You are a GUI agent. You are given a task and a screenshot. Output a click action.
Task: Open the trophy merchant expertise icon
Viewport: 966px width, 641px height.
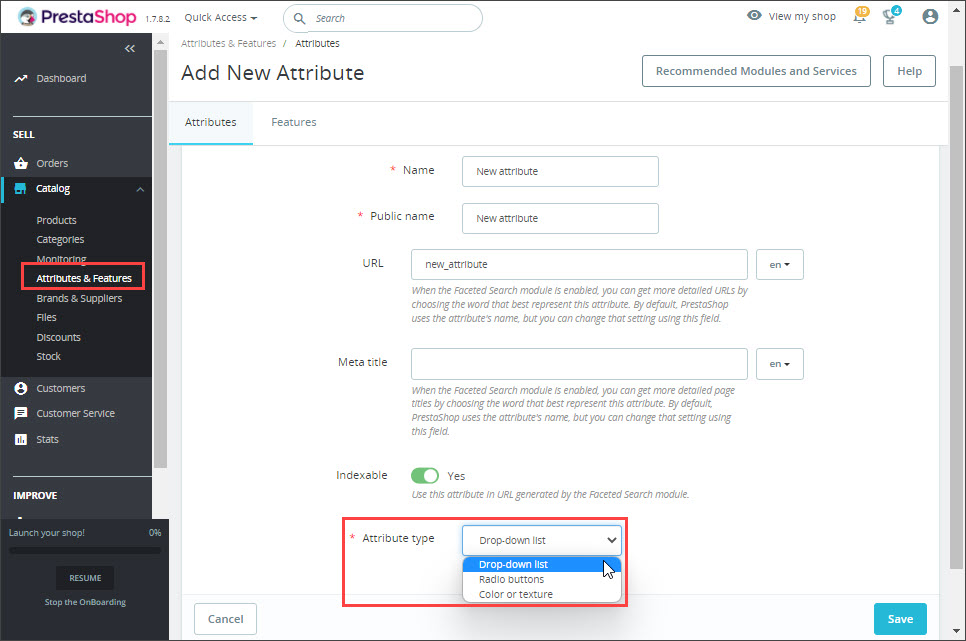(x=891, y=15)
